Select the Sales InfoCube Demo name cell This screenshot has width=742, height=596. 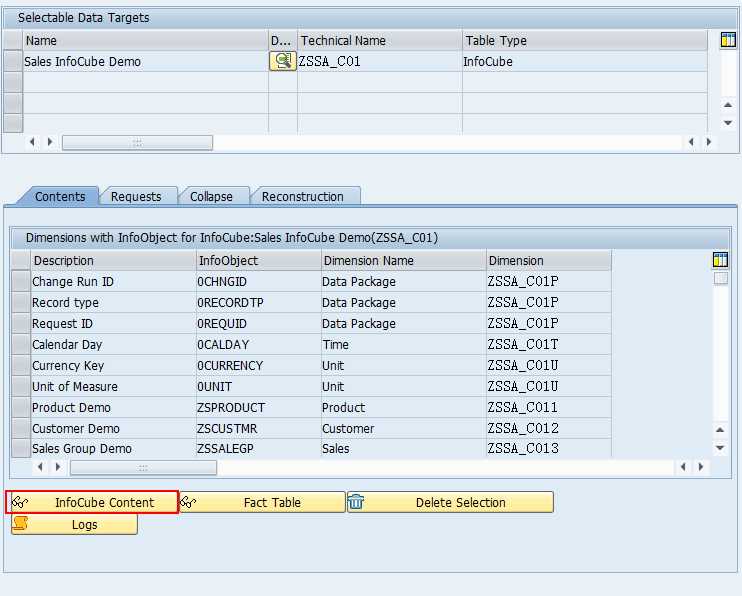coord(145,62)
